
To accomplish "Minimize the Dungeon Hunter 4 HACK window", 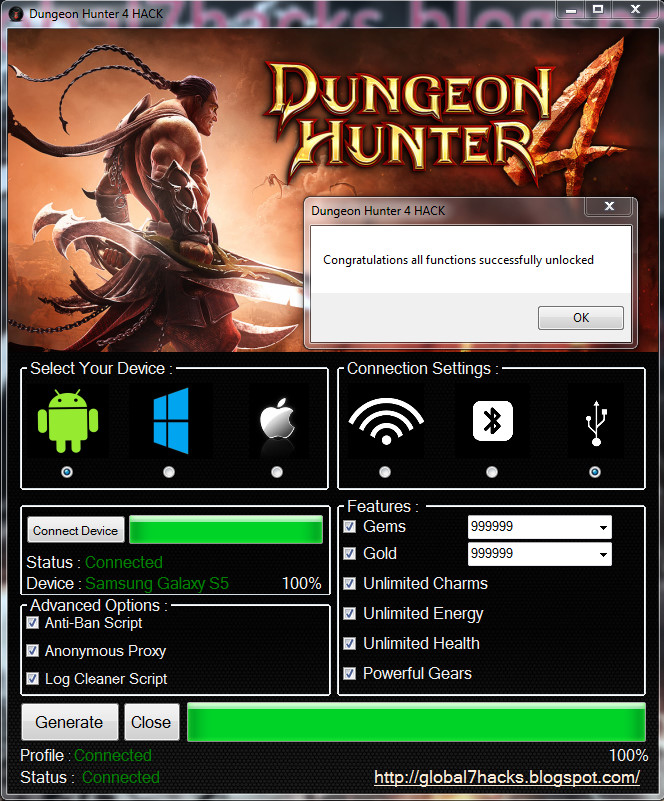I will (x=571, y=10).
